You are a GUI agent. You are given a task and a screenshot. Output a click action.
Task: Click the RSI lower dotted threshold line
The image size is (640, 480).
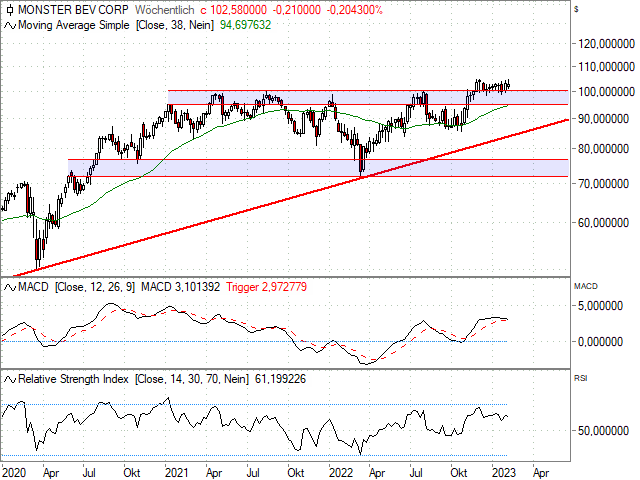[255, 456]
